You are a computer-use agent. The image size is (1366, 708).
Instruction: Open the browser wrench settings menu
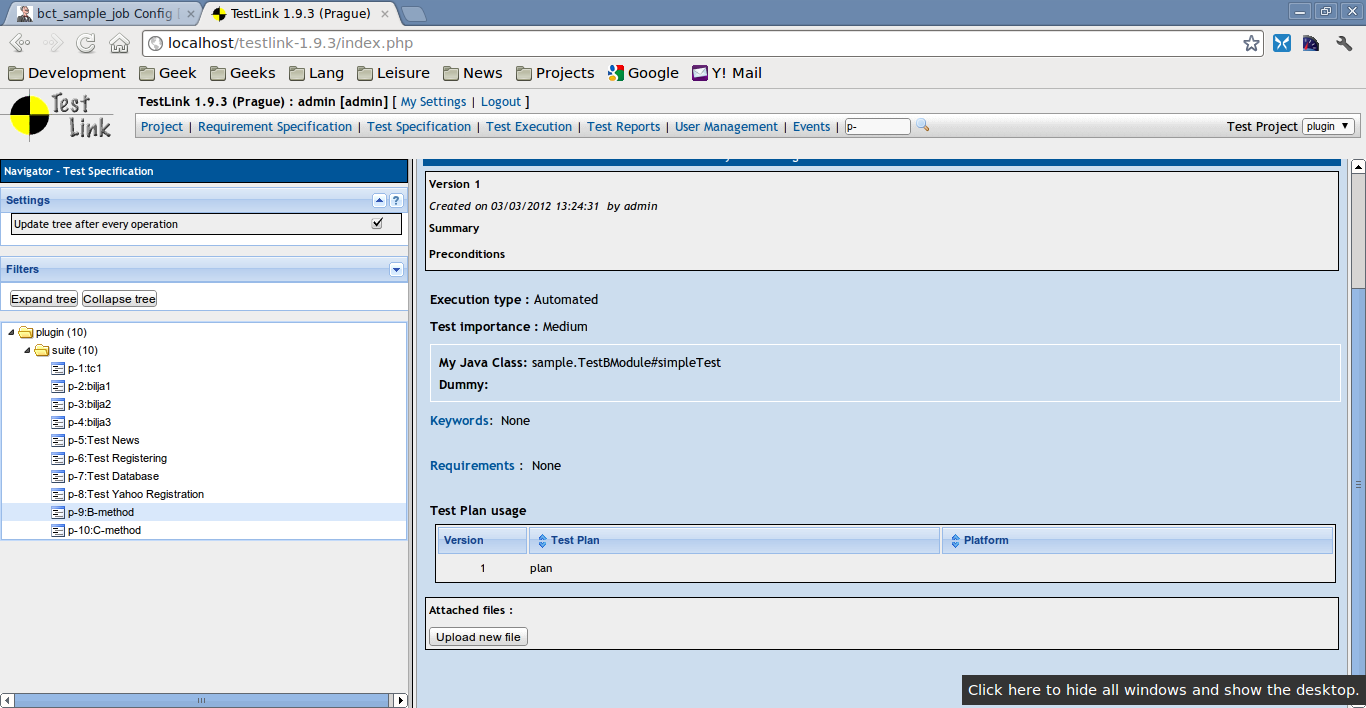[1344, 43]
